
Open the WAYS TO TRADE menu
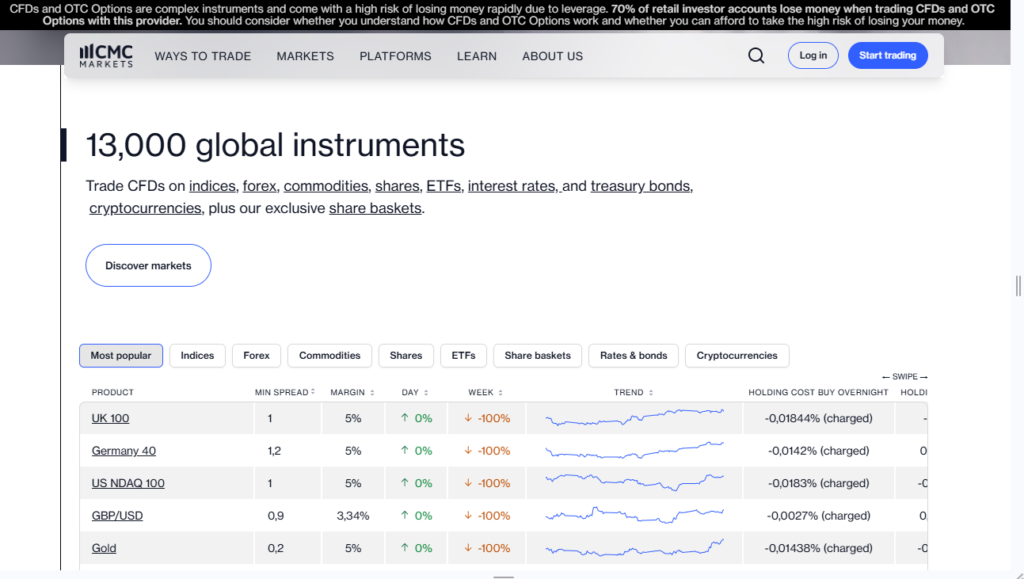coord(202,56)
